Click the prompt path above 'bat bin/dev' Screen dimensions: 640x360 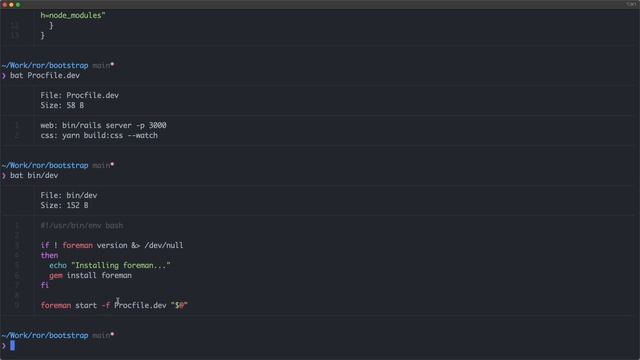point(44,165)
